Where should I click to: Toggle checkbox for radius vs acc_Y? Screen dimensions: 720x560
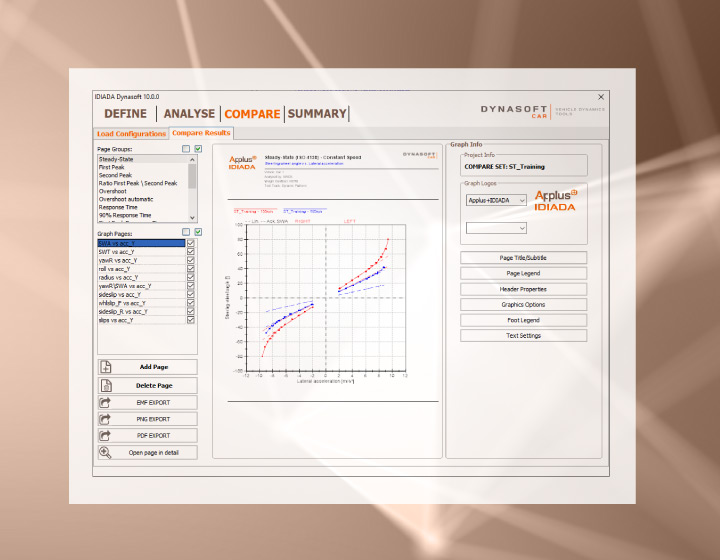191,277
